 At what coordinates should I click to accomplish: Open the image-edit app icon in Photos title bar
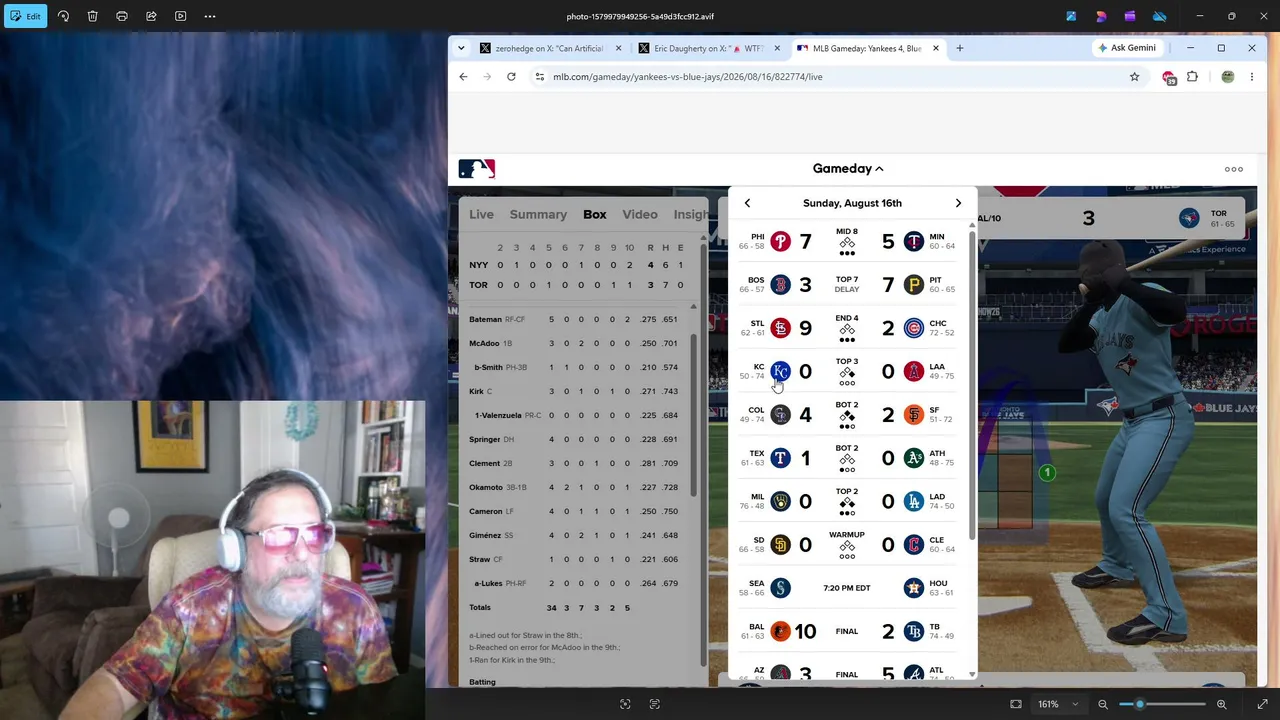pyautogui.click(x=1071, y=16)
